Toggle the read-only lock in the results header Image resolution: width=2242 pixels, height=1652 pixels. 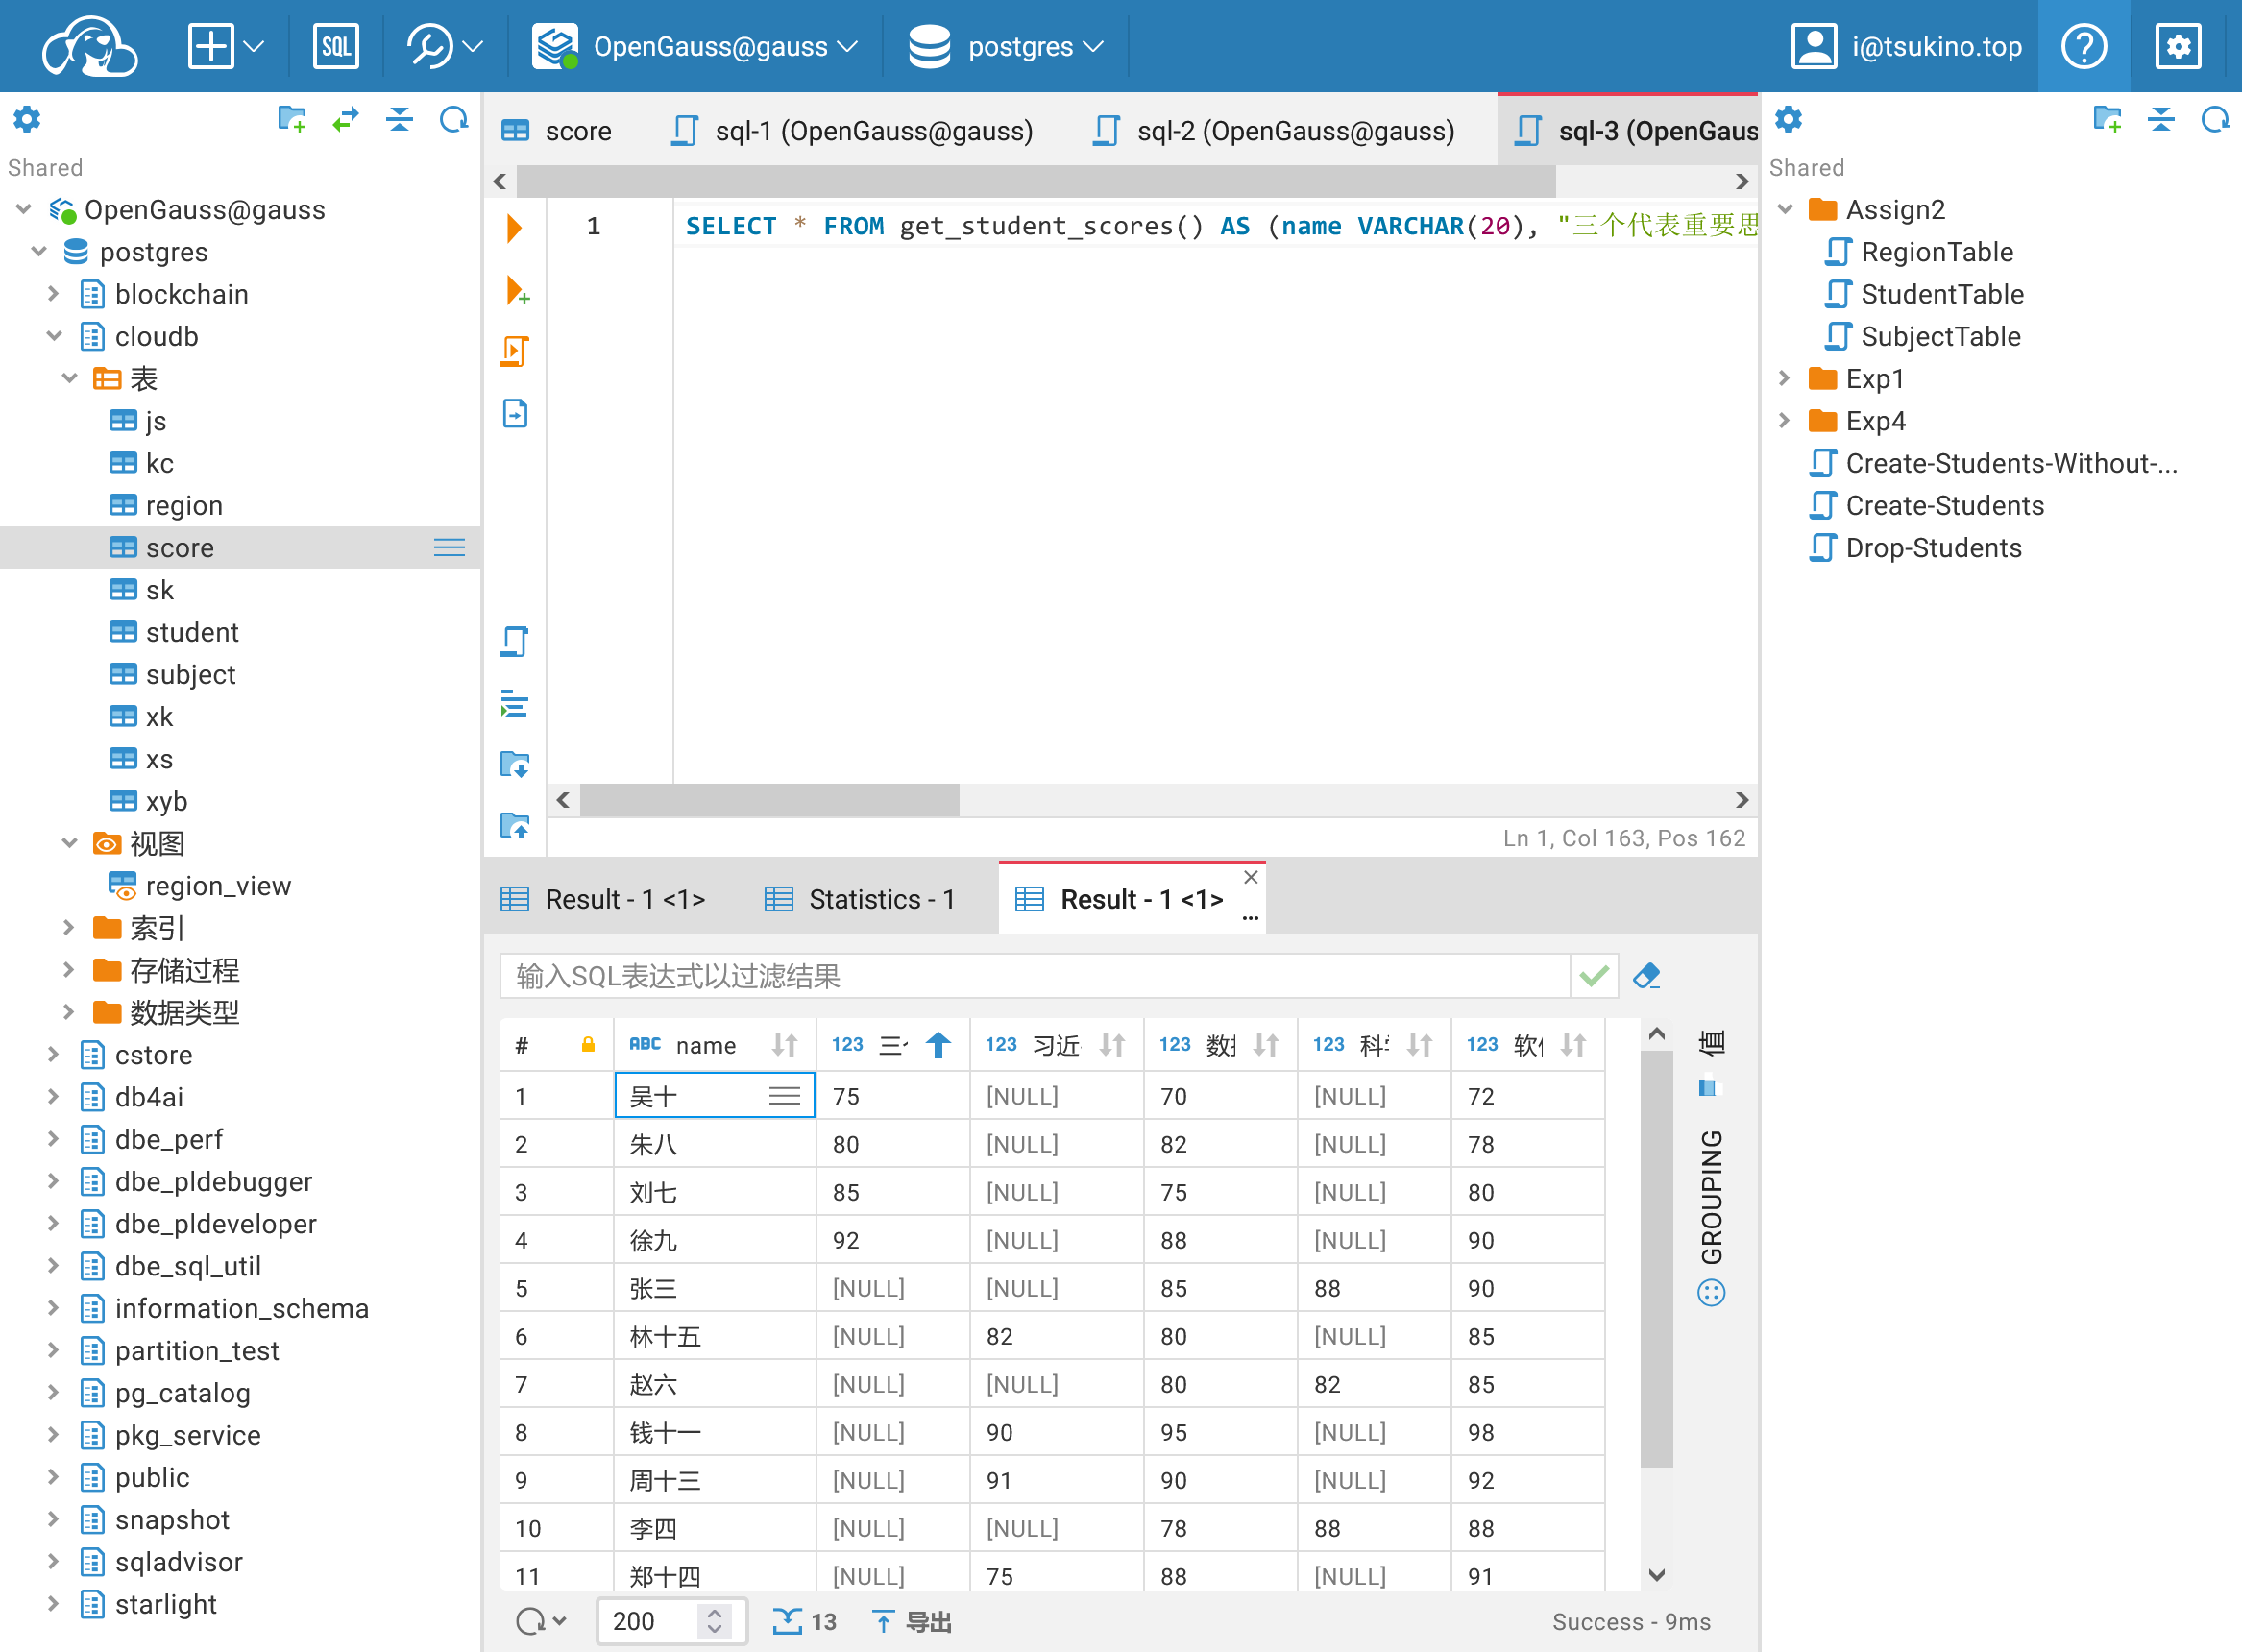click(588, 1045)
